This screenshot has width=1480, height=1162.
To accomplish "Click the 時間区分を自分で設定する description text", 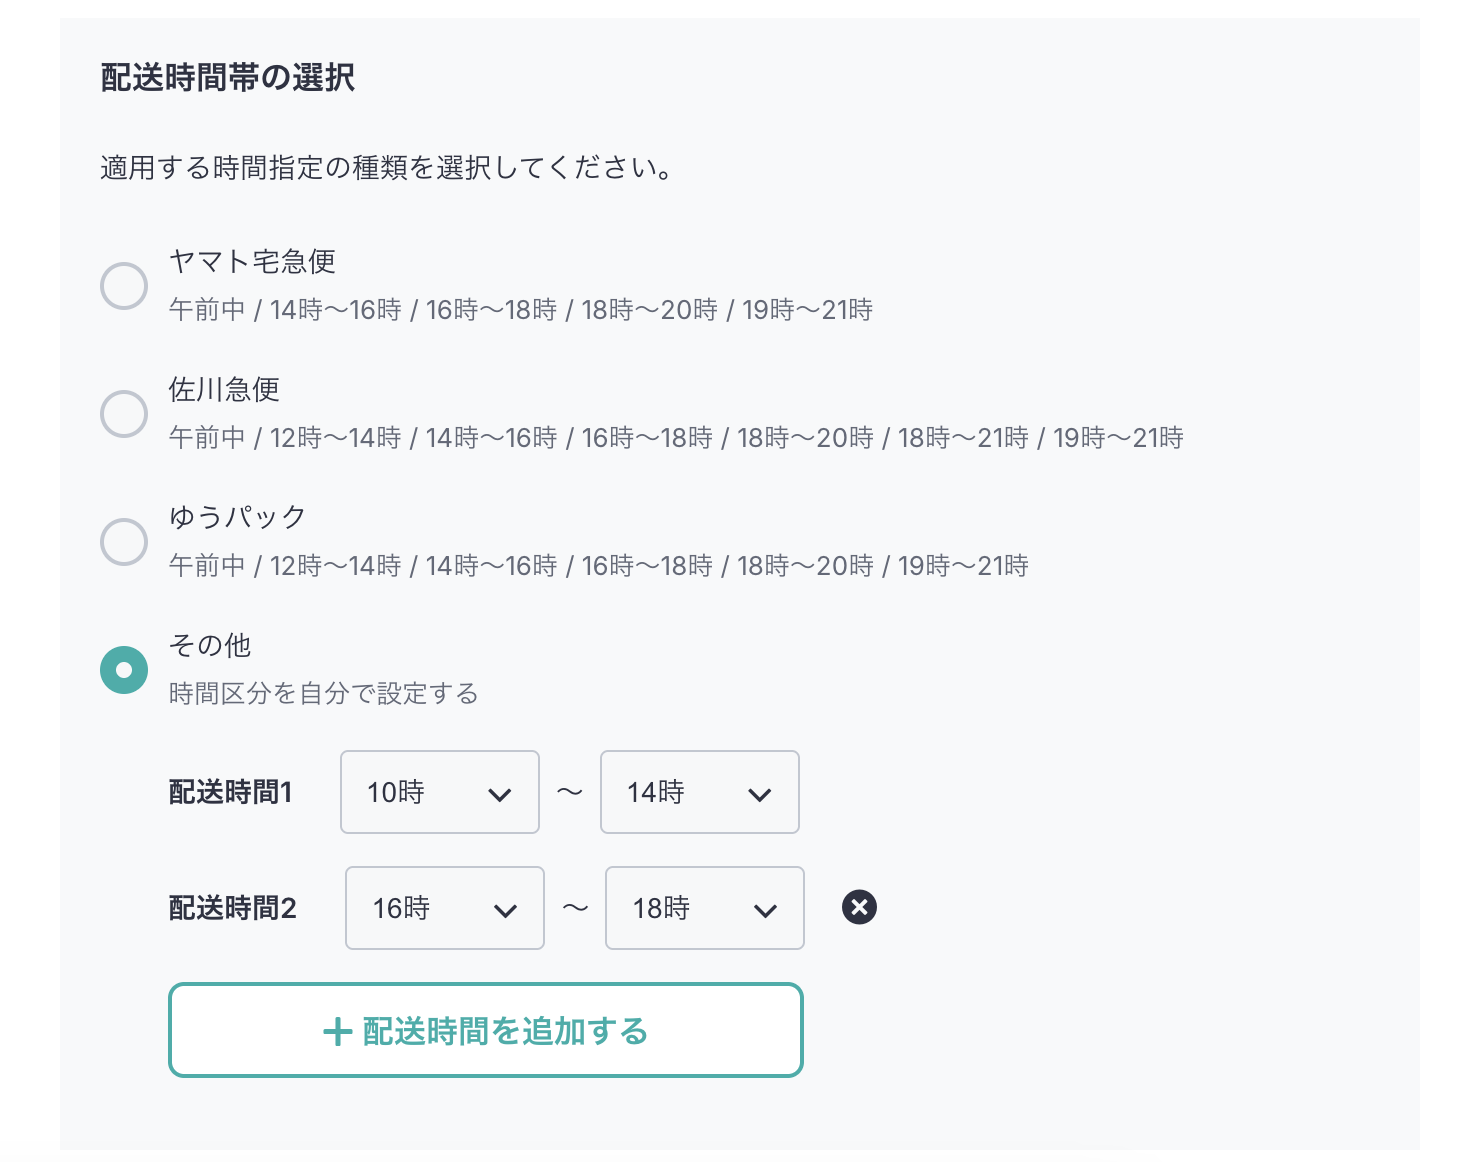I will pos(323,693).
